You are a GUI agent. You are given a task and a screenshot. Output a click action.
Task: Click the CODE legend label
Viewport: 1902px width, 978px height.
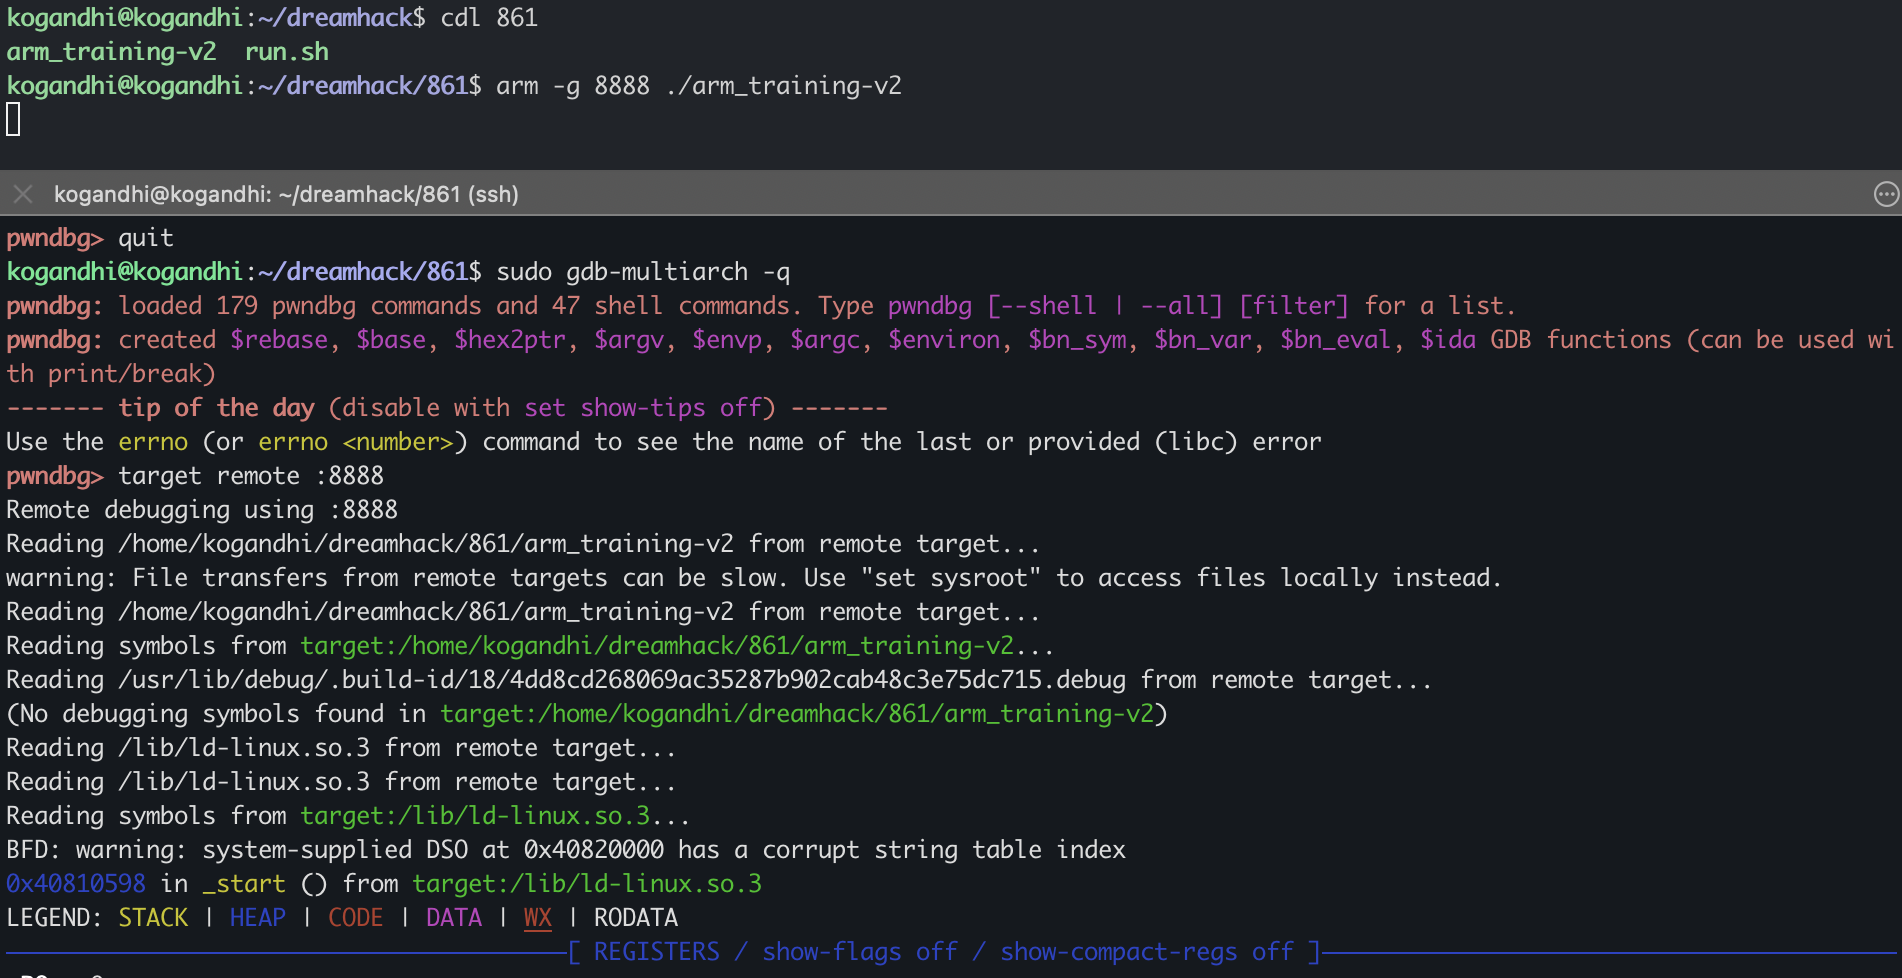pos(355,918)
